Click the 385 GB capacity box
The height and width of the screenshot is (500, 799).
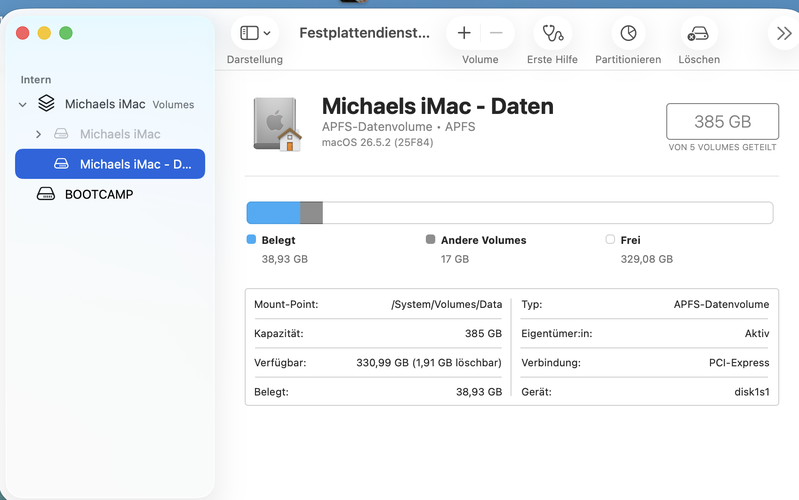click(722, 121)
